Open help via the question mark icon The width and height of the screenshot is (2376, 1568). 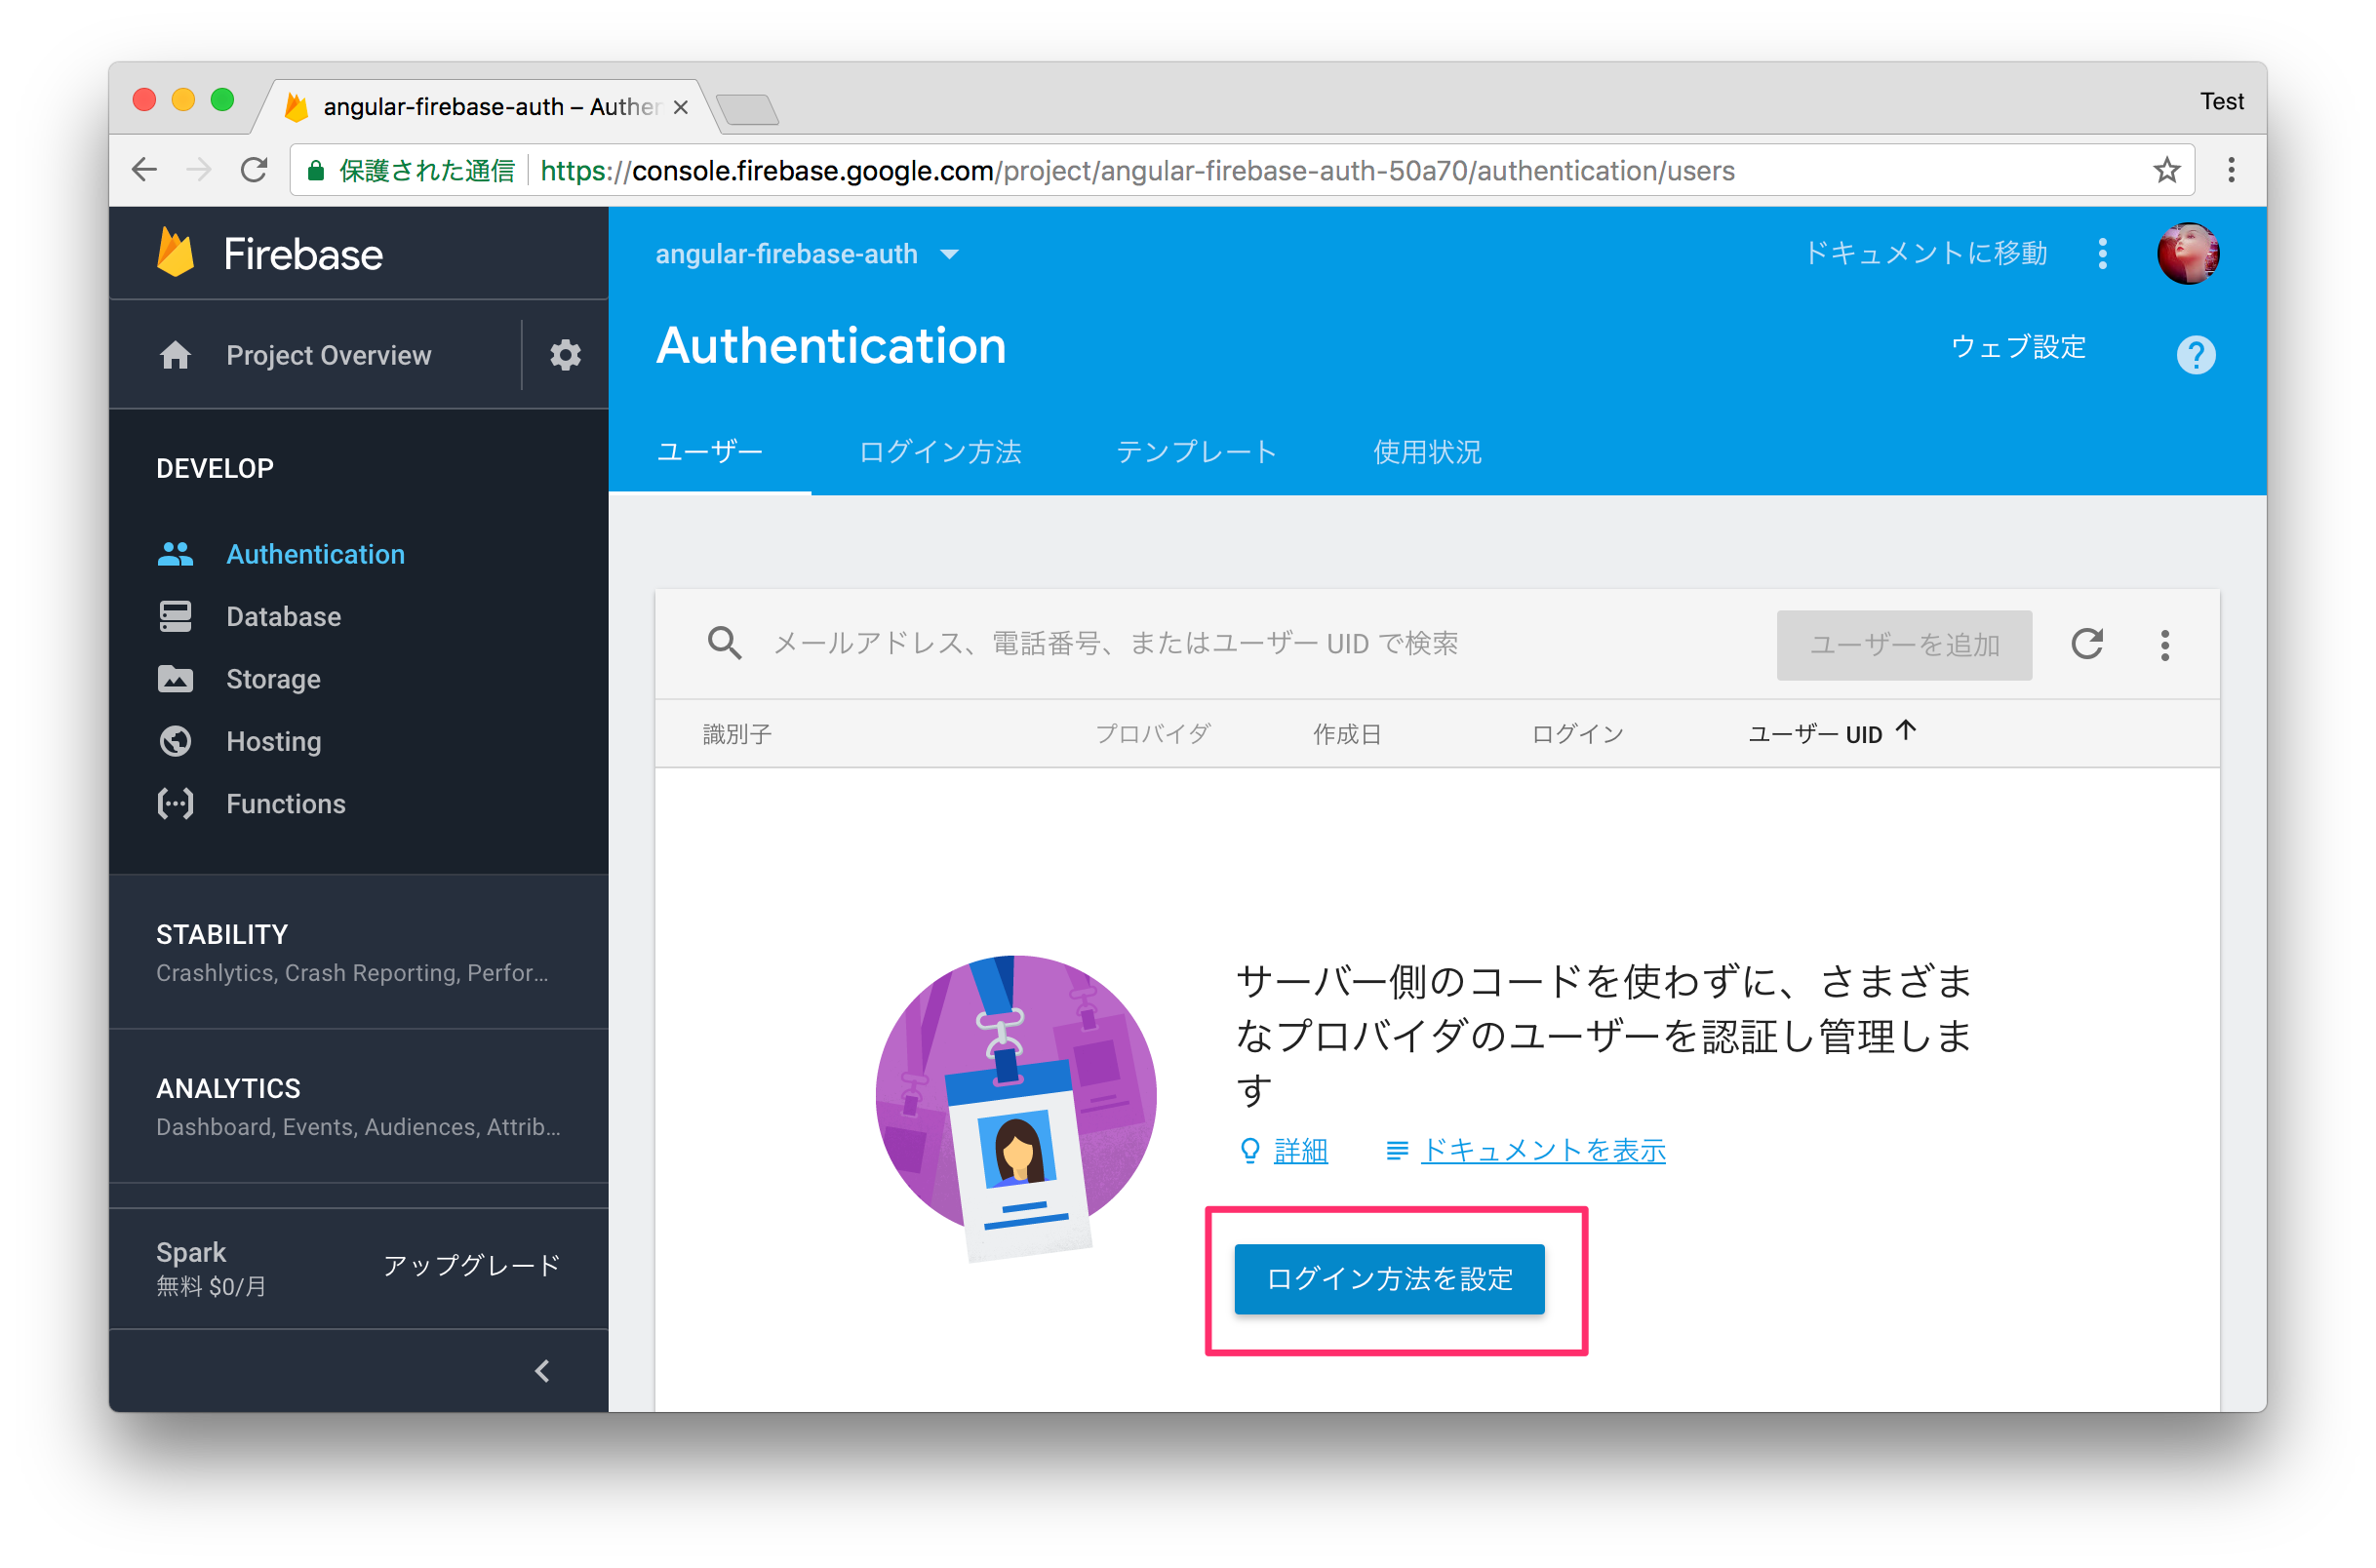[2195, 353]
